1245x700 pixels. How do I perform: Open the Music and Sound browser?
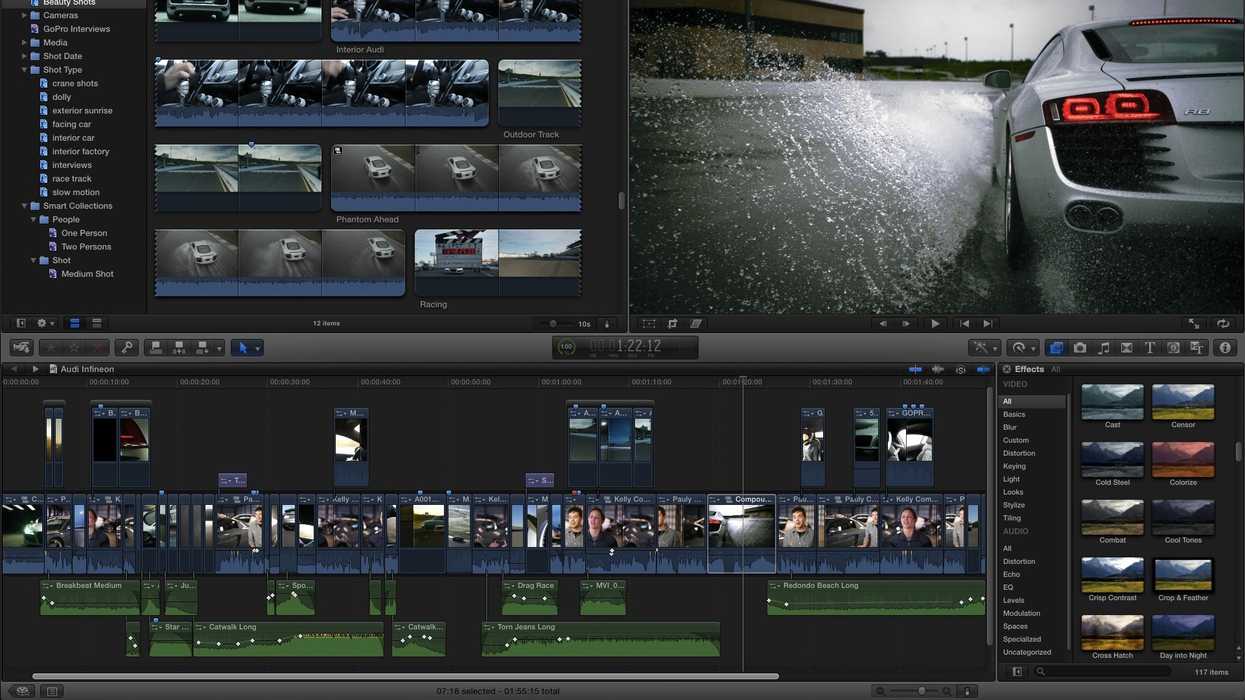coord(1103,348)
